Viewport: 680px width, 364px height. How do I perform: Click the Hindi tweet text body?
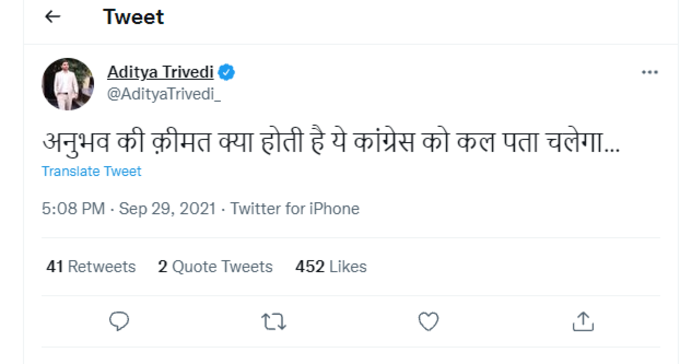[331, 142]
